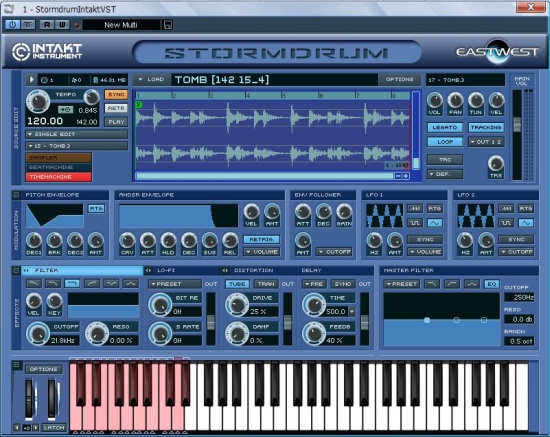Open the Load menu
Viewport: 550px width, 437px height.
(152, 80)
